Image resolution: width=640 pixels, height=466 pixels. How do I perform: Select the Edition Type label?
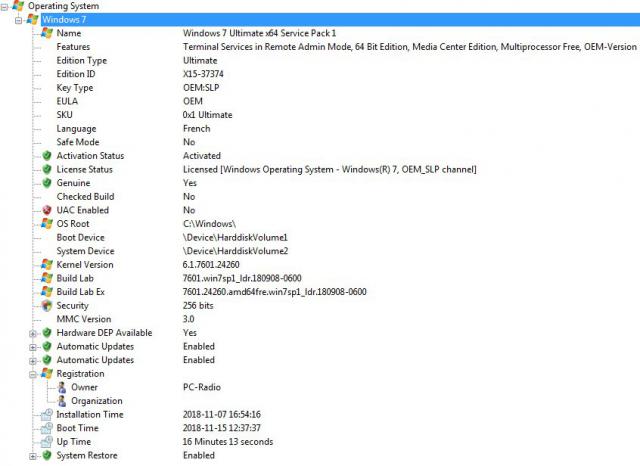(82, 60)
